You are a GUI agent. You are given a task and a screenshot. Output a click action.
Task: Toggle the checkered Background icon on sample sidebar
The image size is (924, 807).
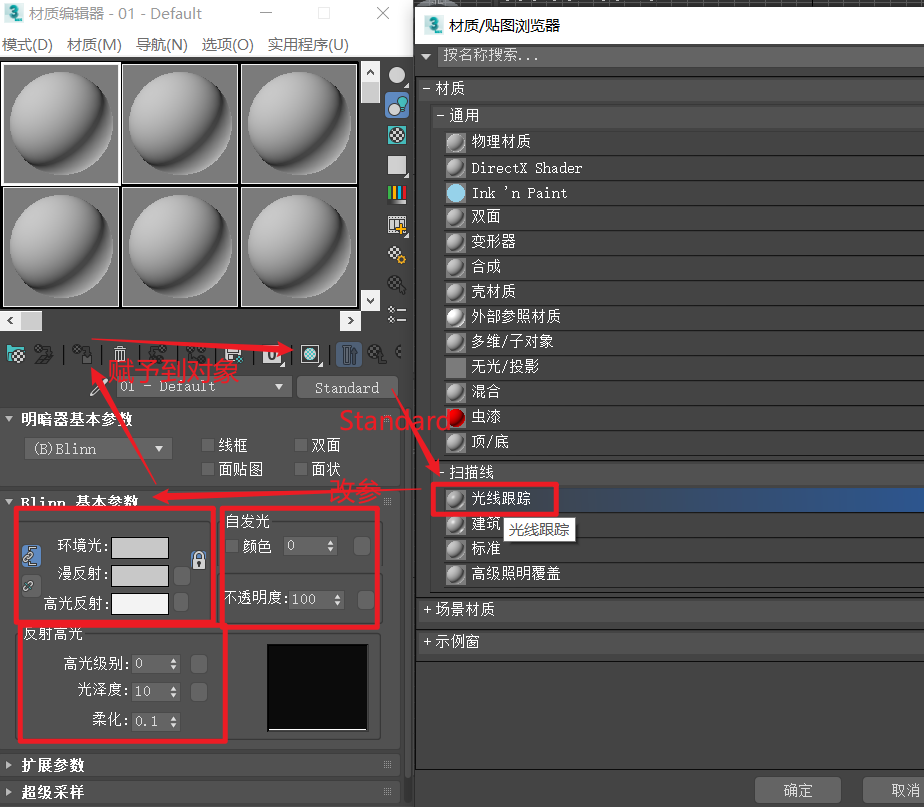[397, 133]
